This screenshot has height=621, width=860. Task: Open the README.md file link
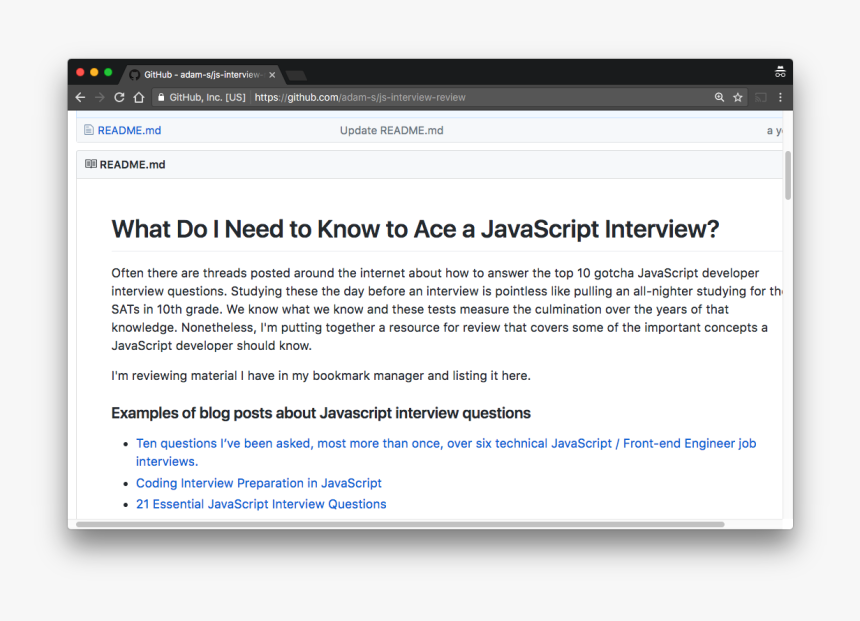129,131
